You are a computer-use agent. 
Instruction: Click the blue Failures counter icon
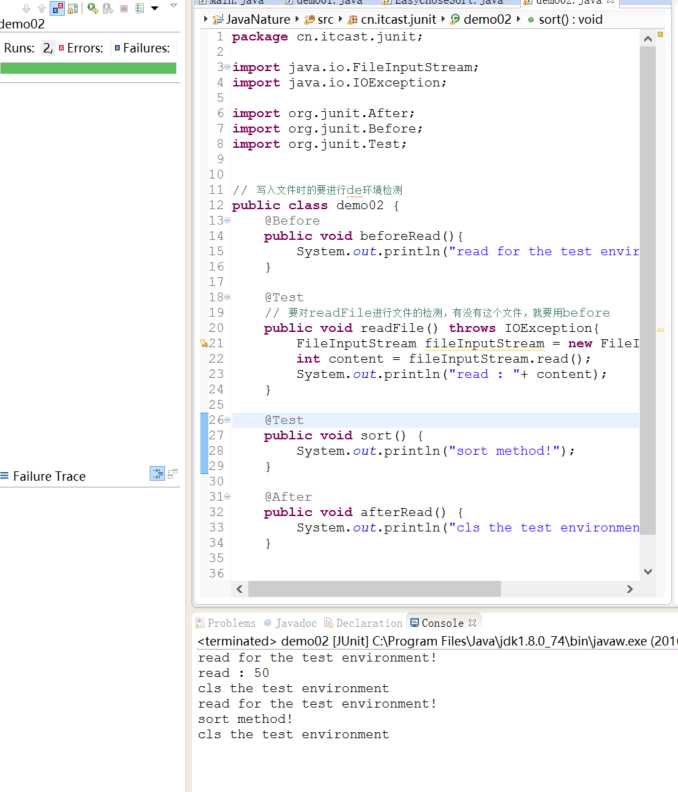click(117, 48)
